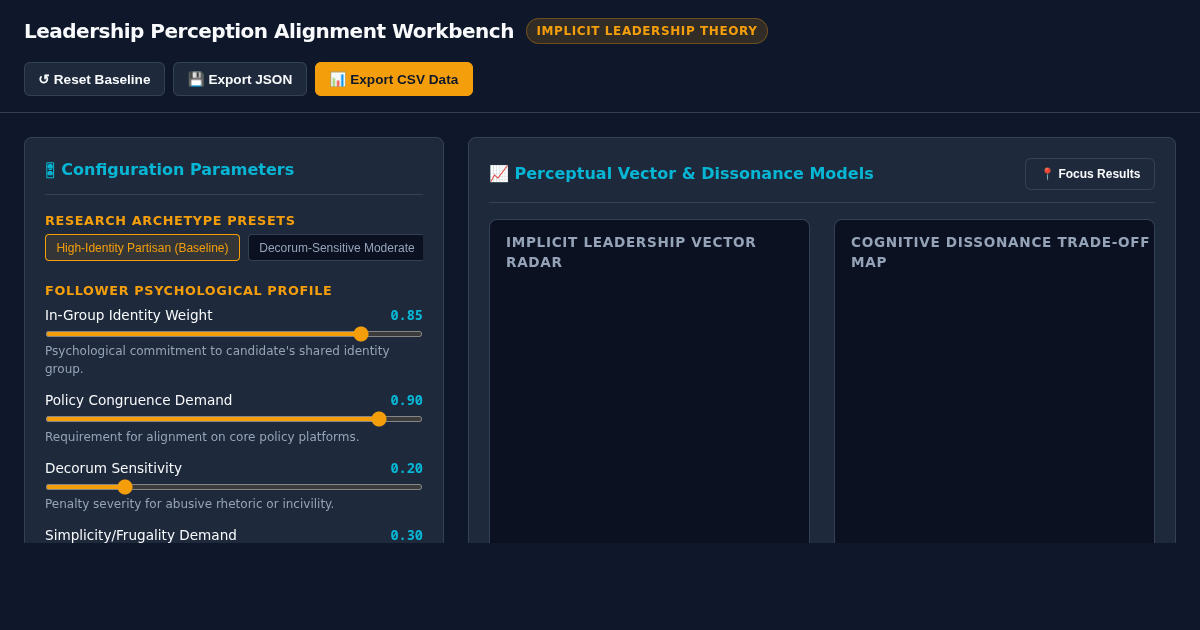Click the 0.30 simplicity demand value
The height and width of the screenshot is (630, 1200).
coord(406,535)
